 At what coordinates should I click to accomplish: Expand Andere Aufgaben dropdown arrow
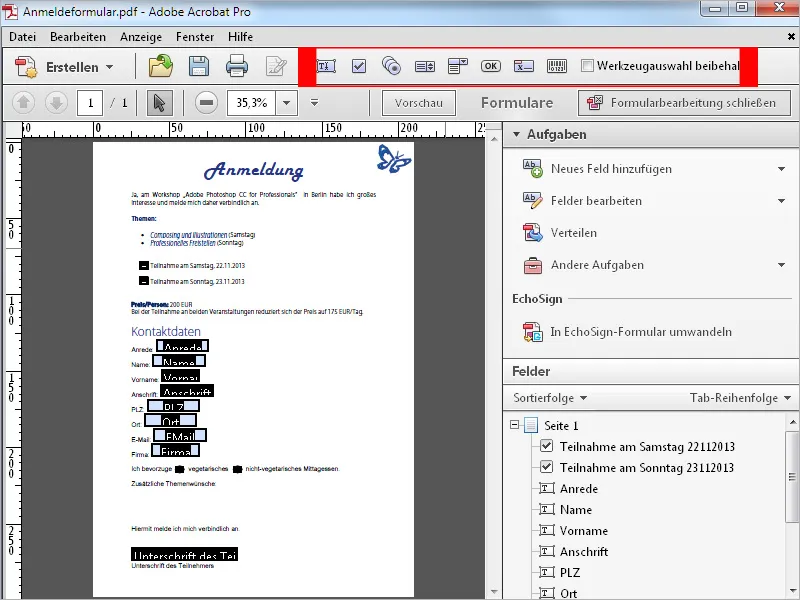click(x=781, y=265)
